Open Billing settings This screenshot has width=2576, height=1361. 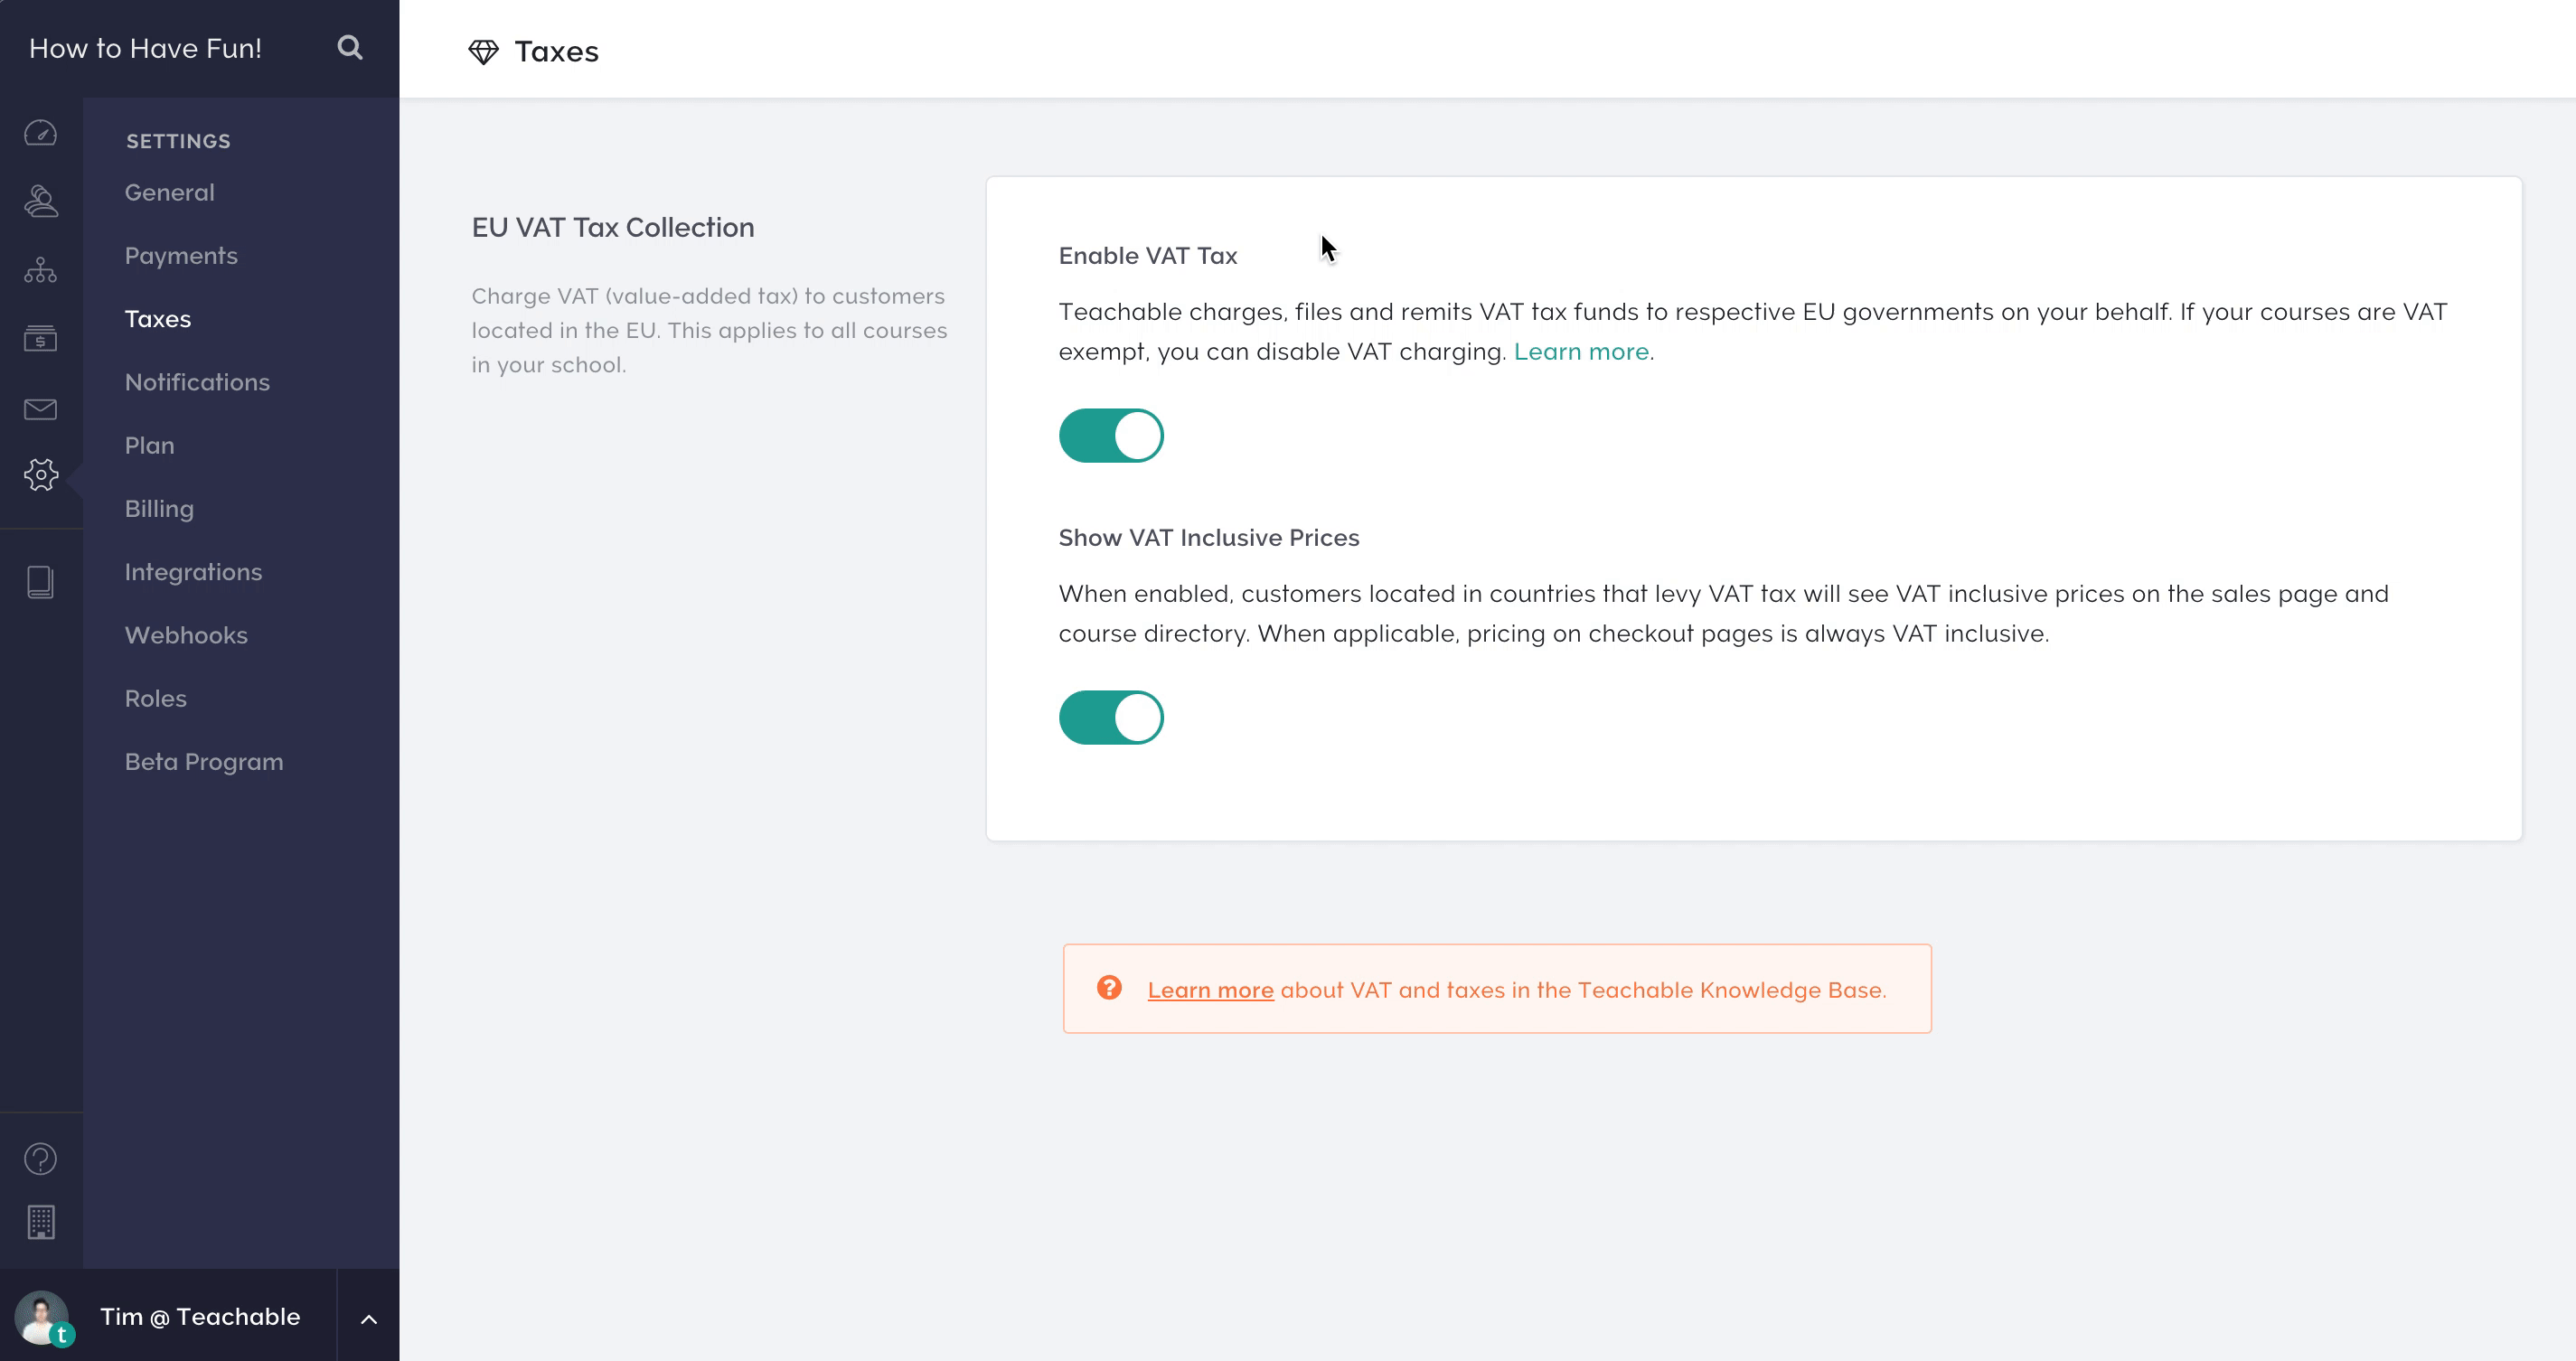pyautogui.click(x=159, y=509)
